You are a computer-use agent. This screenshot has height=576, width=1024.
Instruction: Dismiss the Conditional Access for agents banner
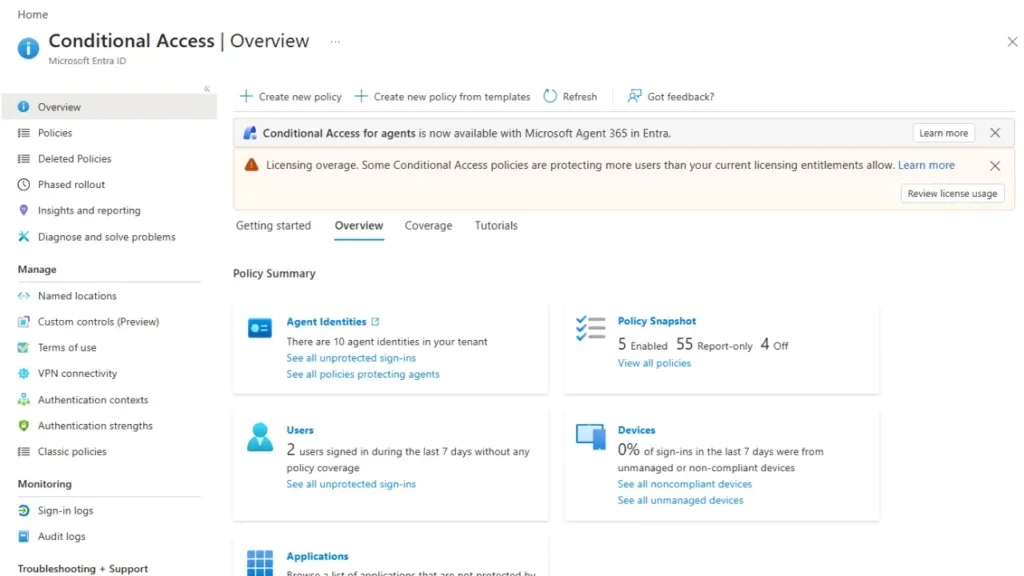(995, 133)
